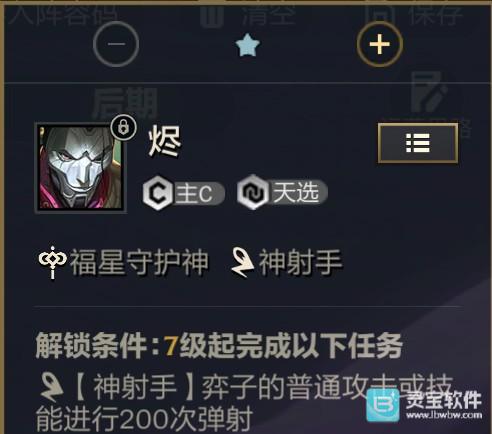Toggle the lock icon on 烬's portrait
Screen dimensions: 492x434
[123, 127]
